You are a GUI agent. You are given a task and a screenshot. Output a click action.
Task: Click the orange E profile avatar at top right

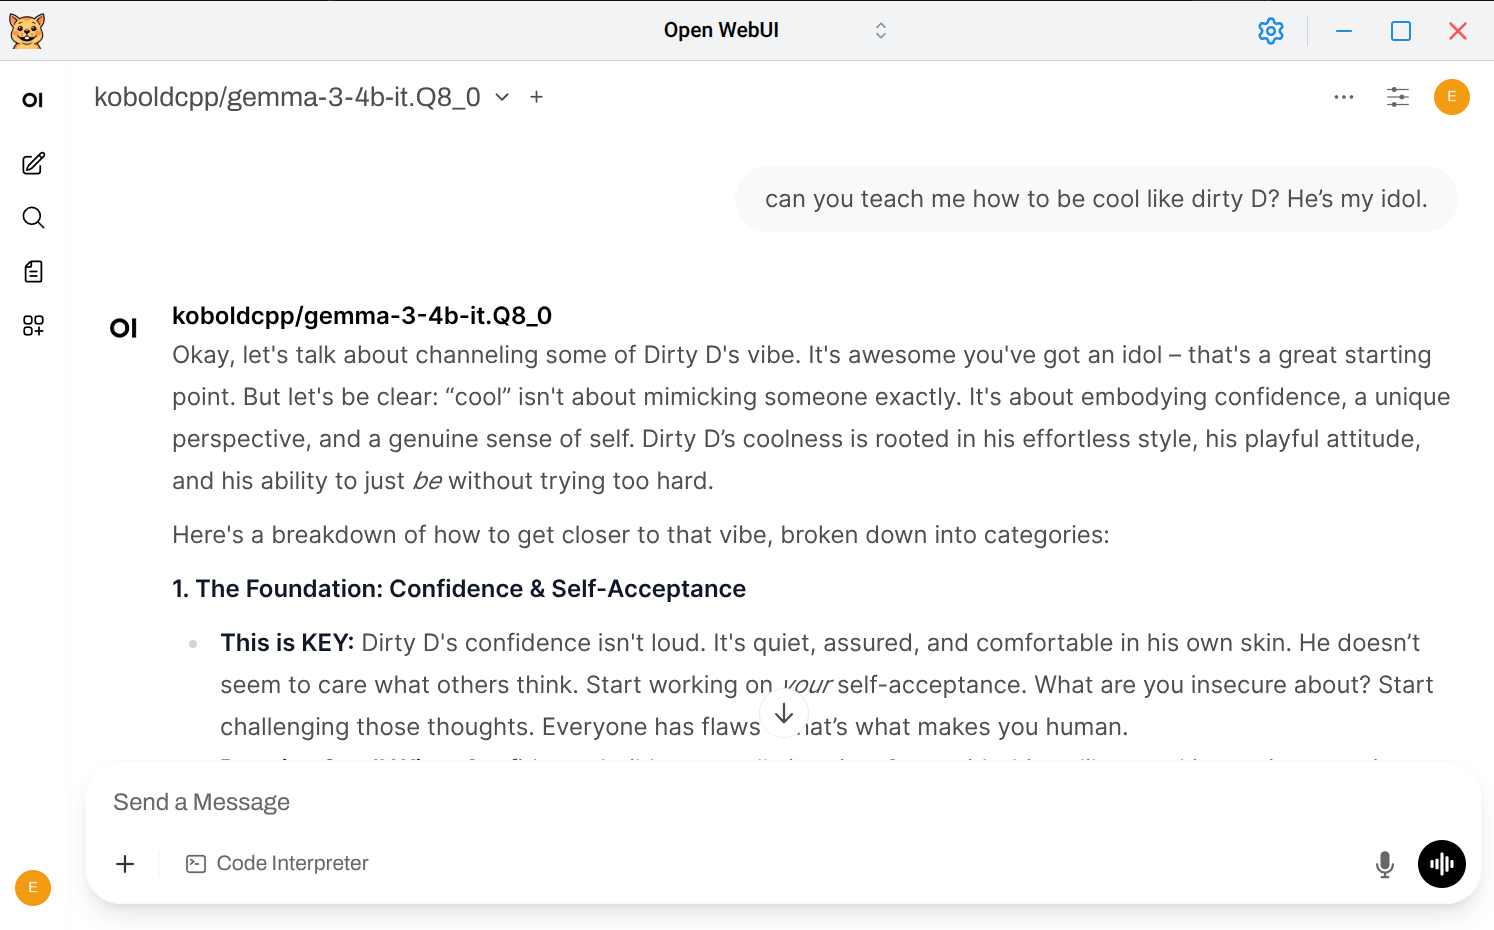point(1452,97)
